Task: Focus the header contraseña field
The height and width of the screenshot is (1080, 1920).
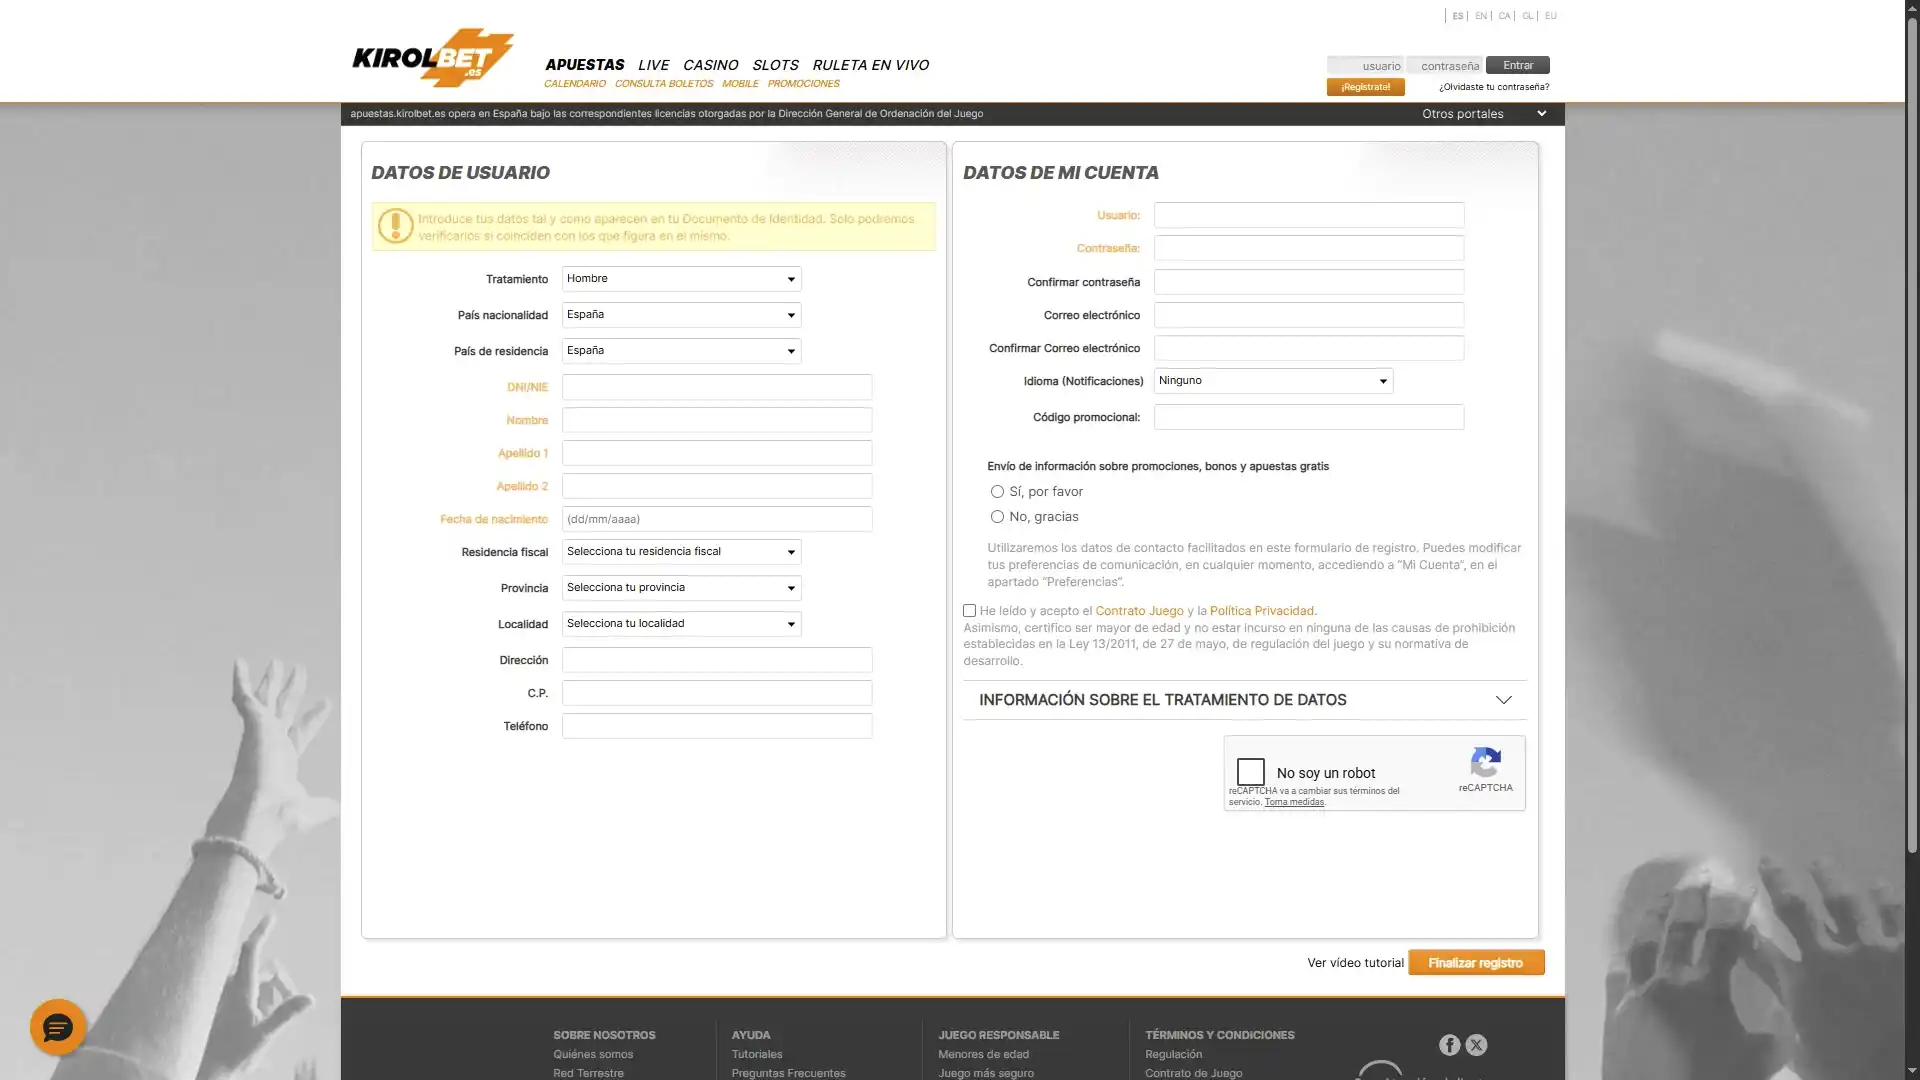Action: (1444, 65)
